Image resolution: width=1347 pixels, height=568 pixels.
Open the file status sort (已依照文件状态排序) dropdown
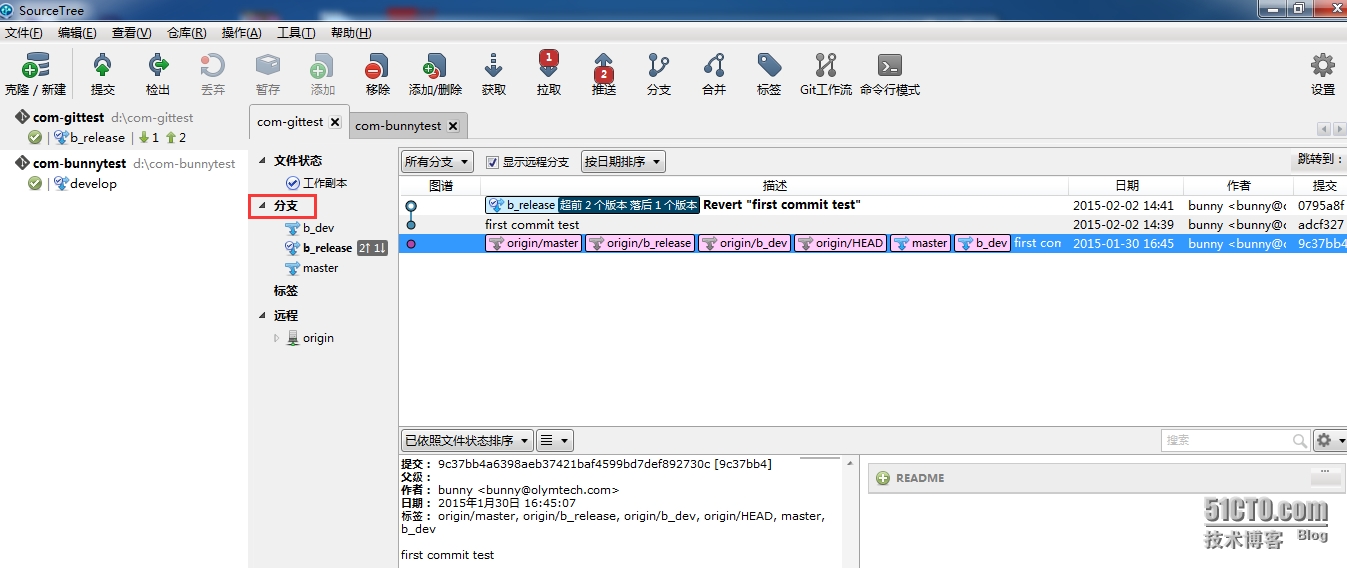(x=467, y=440)
